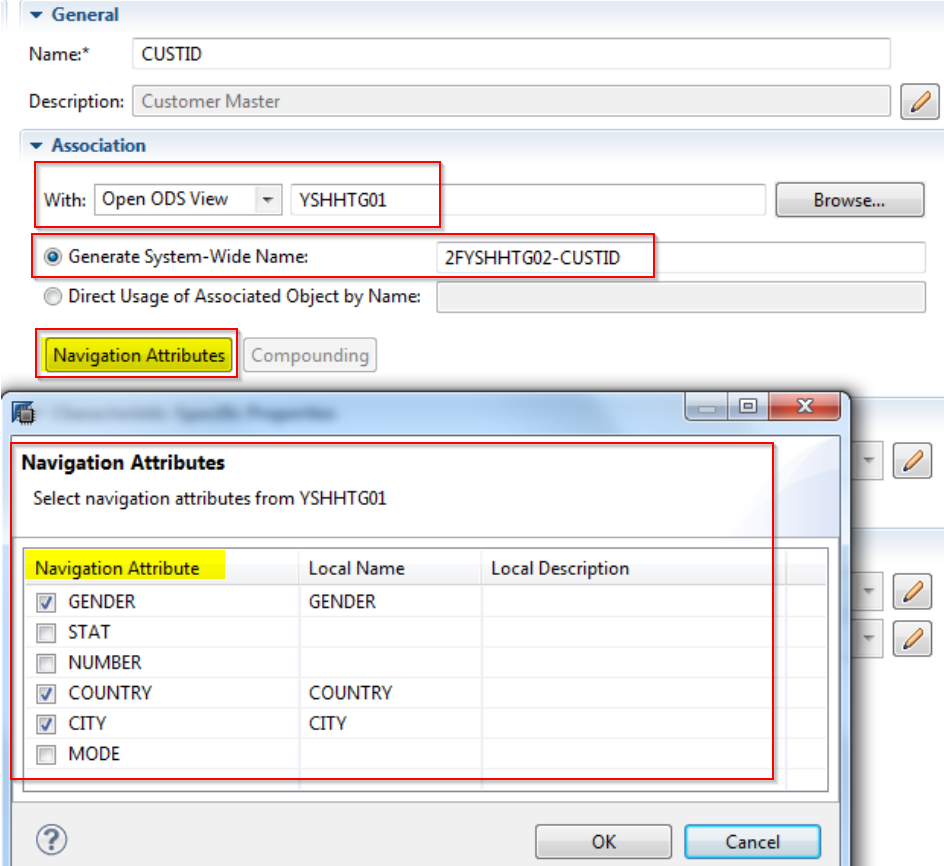The width and height of the screenshot is (944, 866).
Task: Click the empty Direct Usage name field
Action: click(x=681, y=297)
